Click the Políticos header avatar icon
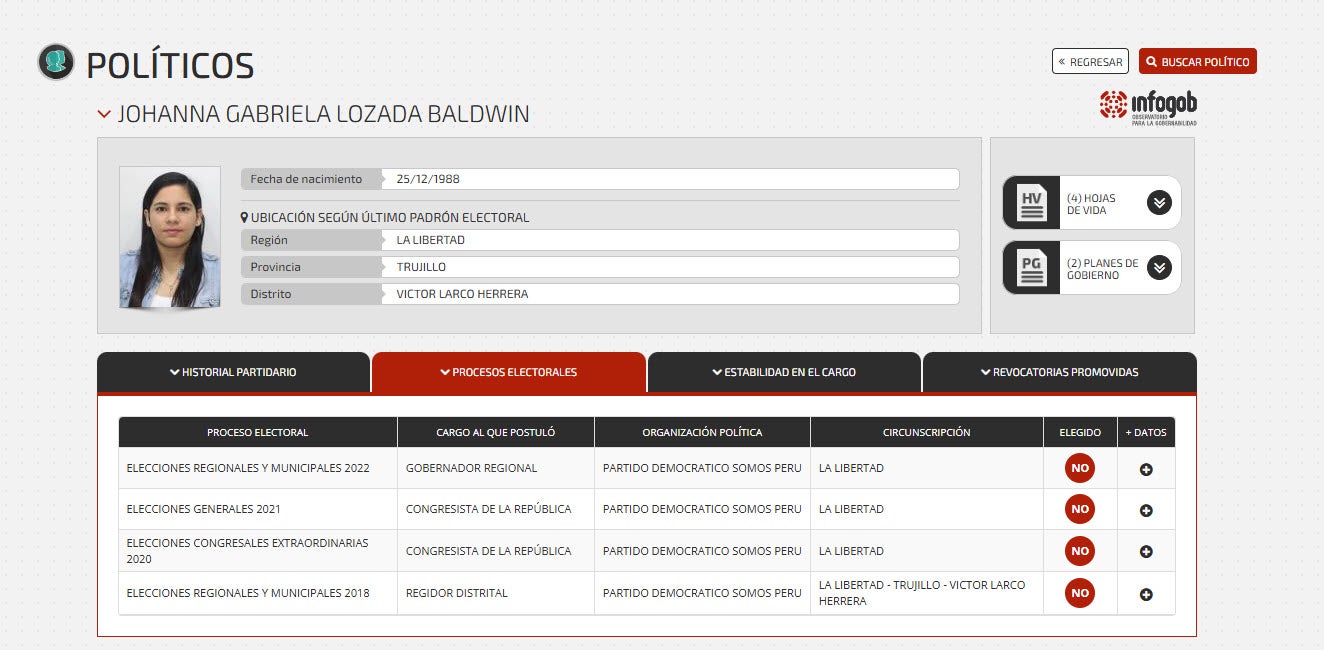 [x=56, y=62]
